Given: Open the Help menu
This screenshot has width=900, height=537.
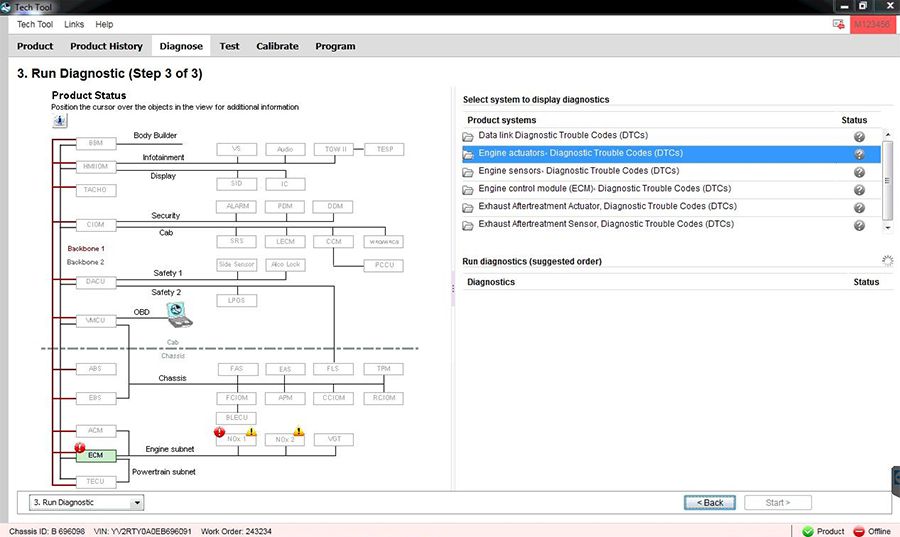Looking at the screenshot, I should click(104, 24).
